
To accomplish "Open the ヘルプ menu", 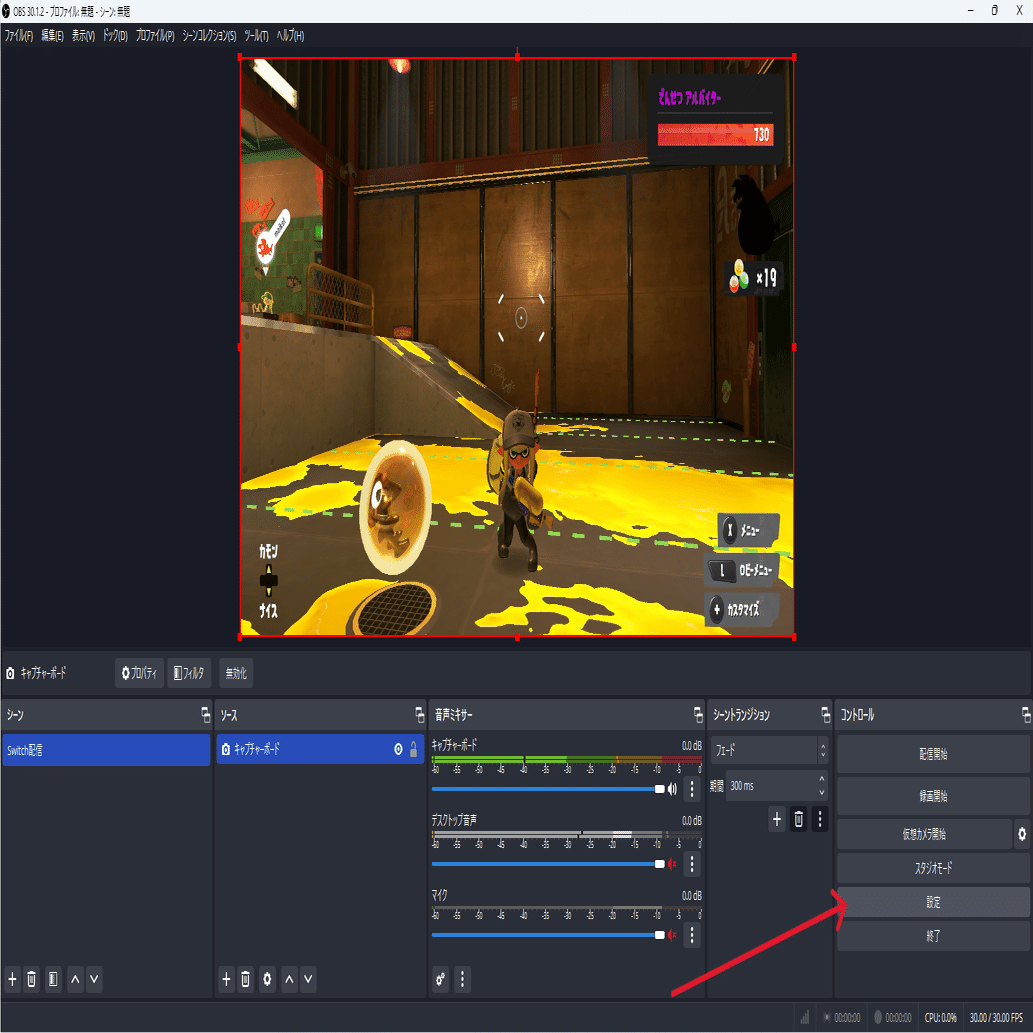I will 290,36.
